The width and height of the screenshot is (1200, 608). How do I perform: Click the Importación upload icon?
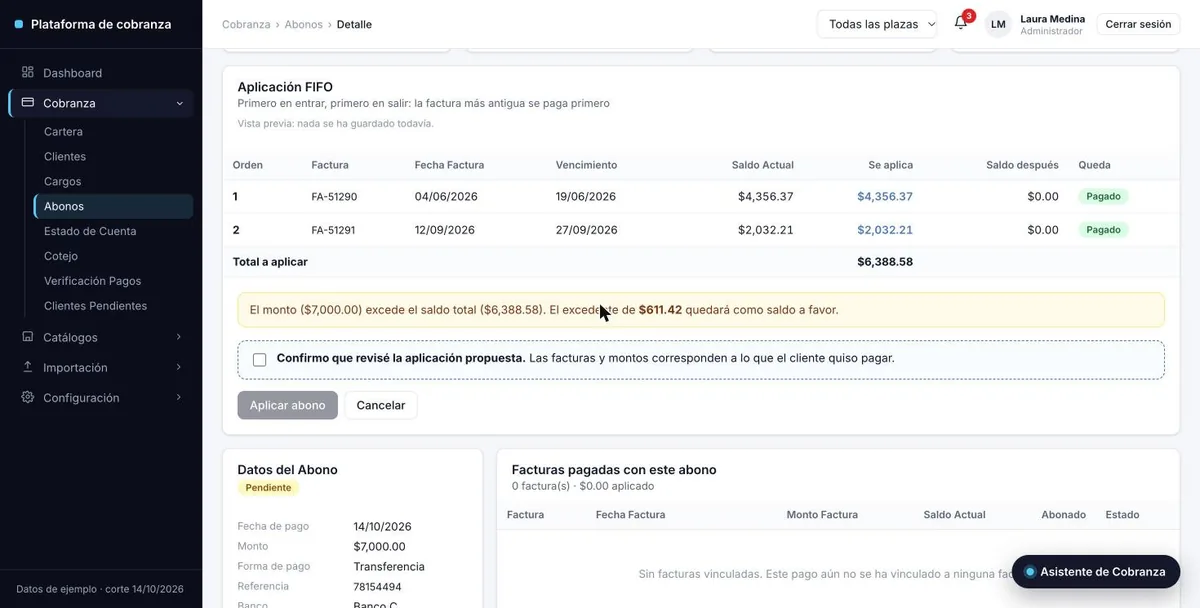point(28,367)
